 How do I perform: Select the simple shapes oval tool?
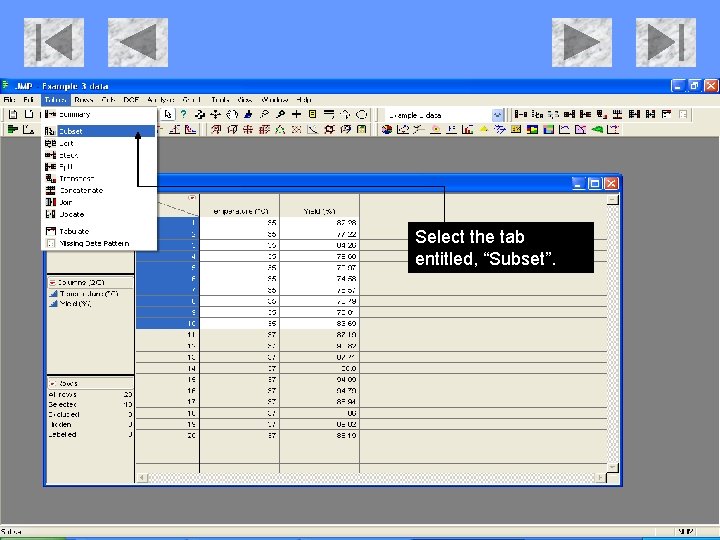coord(362,114)
